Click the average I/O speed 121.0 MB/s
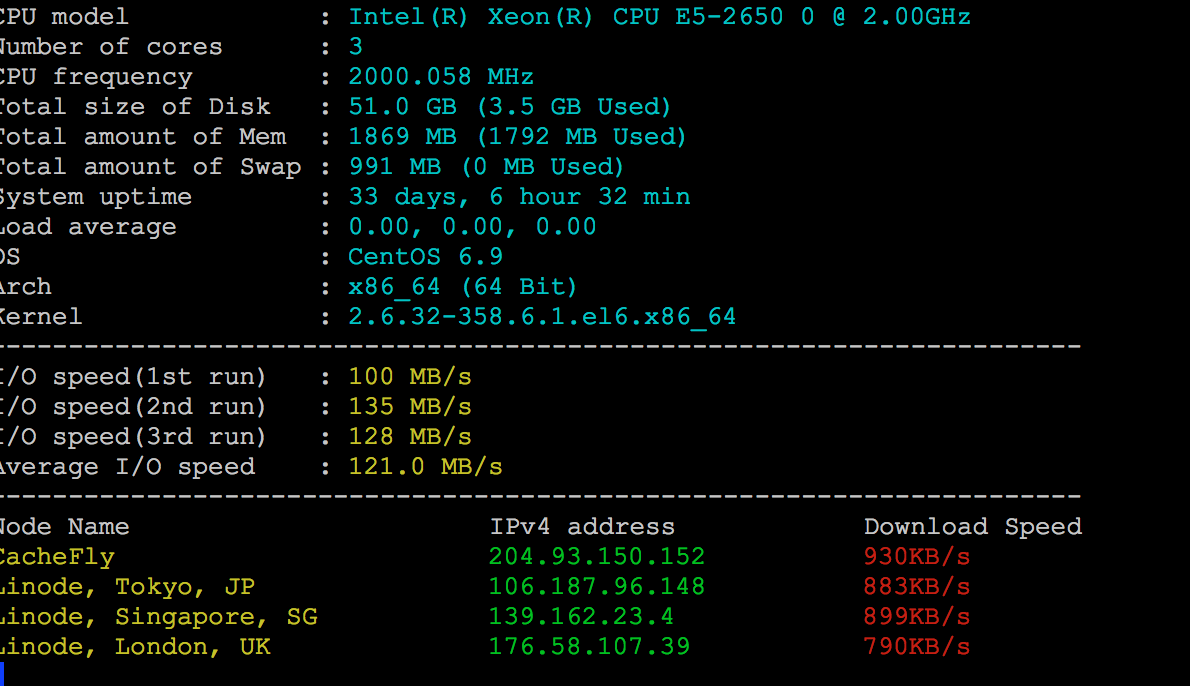1190x686 pixels. tap(425, 467)
